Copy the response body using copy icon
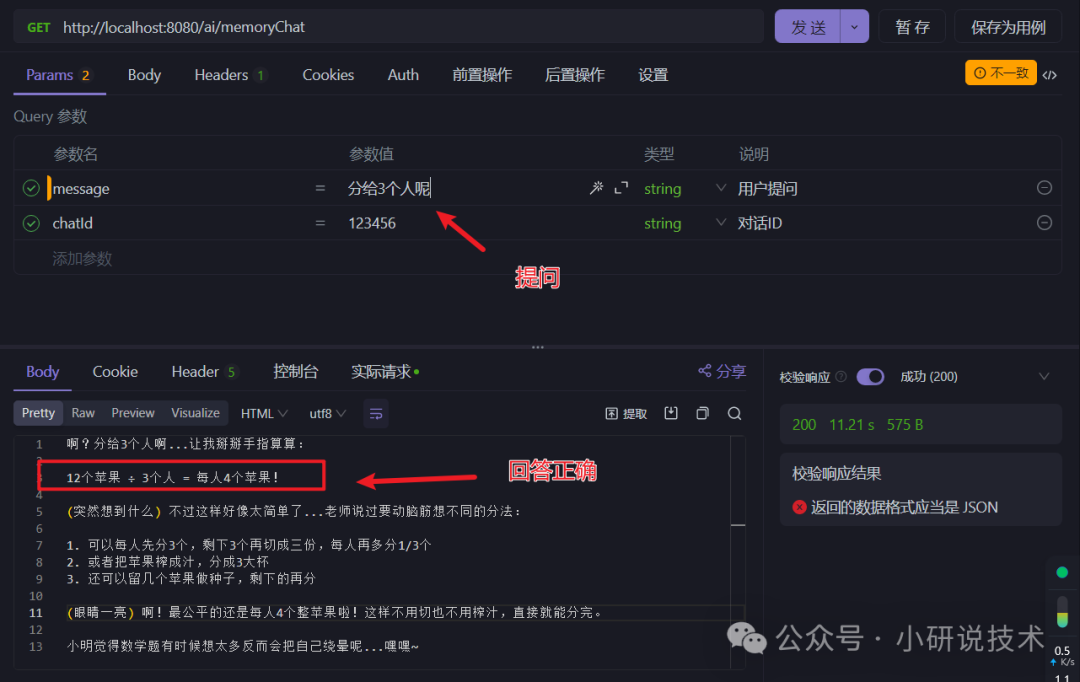This screenshot has height=682, width=1080. click(x=703, y=413)
